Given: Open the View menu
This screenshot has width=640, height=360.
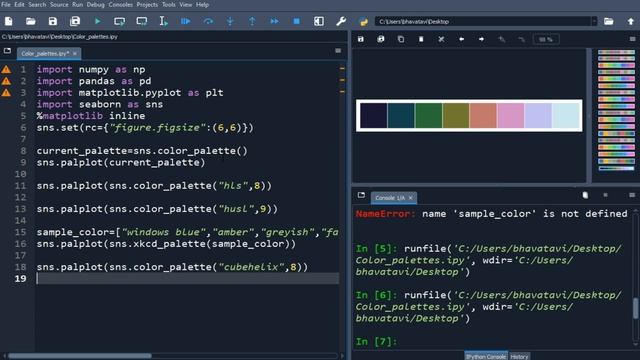Looking at the screenshot, I should point(186,4).
